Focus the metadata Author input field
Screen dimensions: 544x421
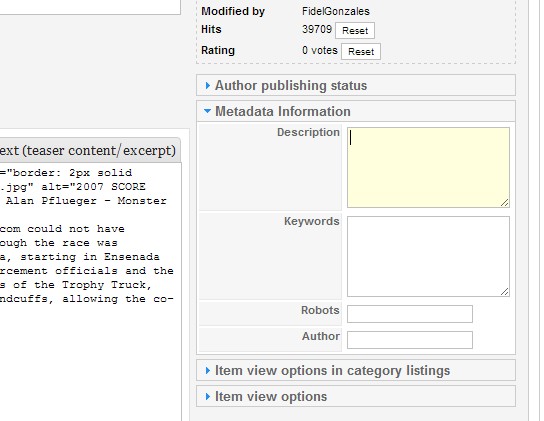point(410,340)
